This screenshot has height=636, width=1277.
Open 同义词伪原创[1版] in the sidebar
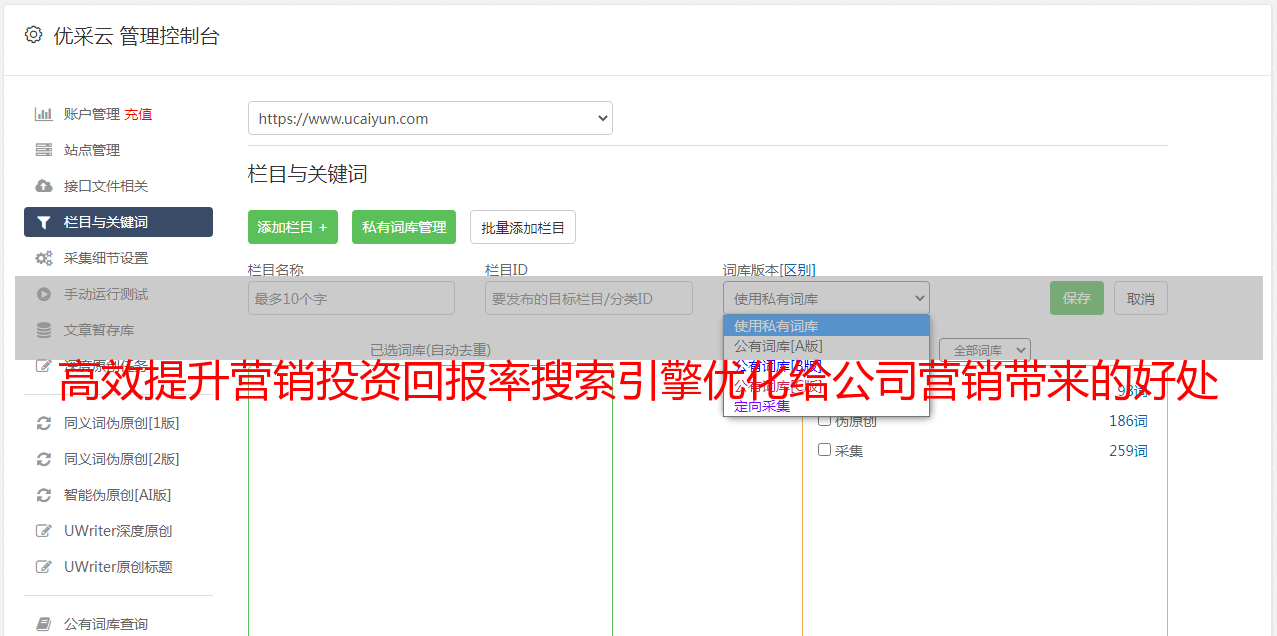coord(122,423)
